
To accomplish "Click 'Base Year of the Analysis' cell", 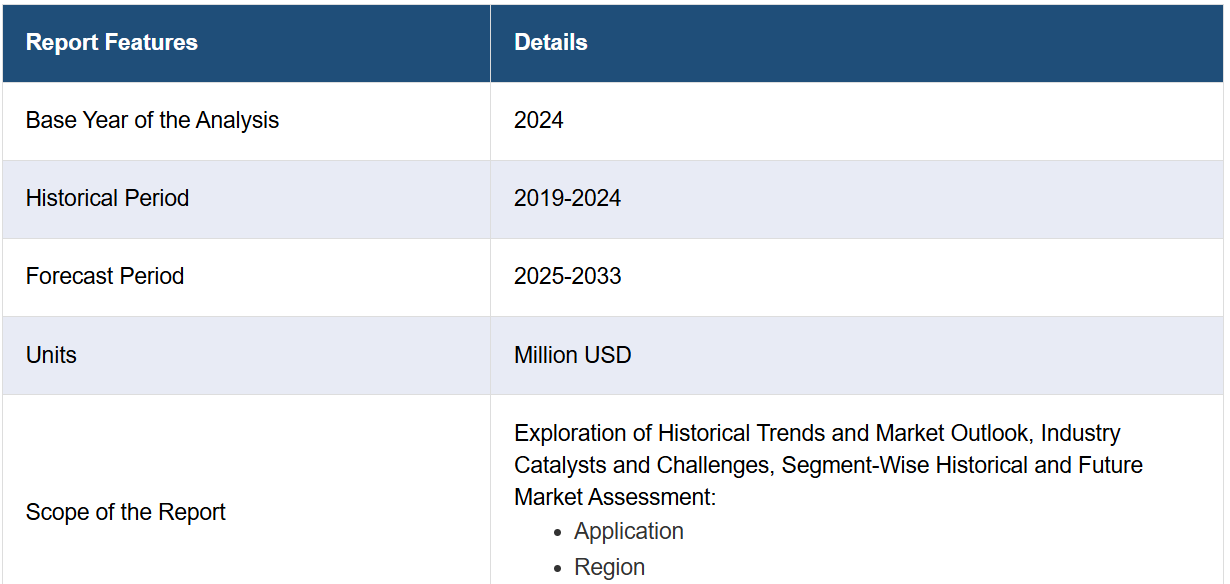I will tap(246, 121).
